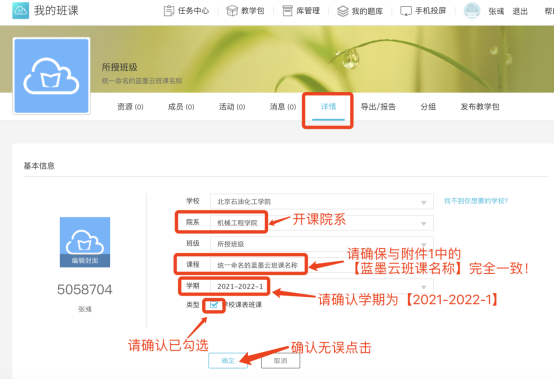Switch to 活动 (0) tab
Image resolution: width=554 pixels, height=380 pixels.
coord(232,107)
